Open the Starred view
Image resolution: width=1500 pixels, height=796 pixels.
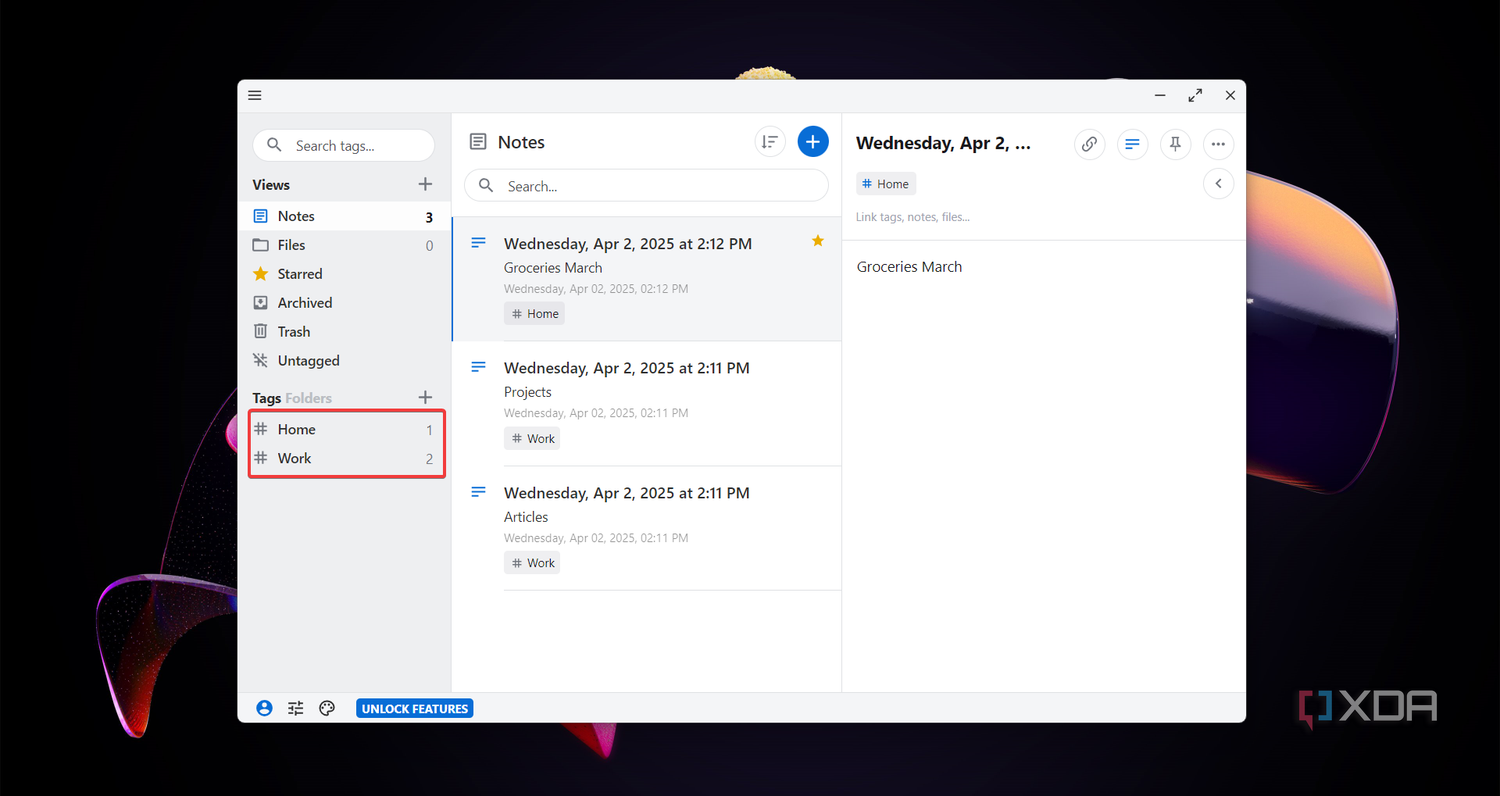344,274
